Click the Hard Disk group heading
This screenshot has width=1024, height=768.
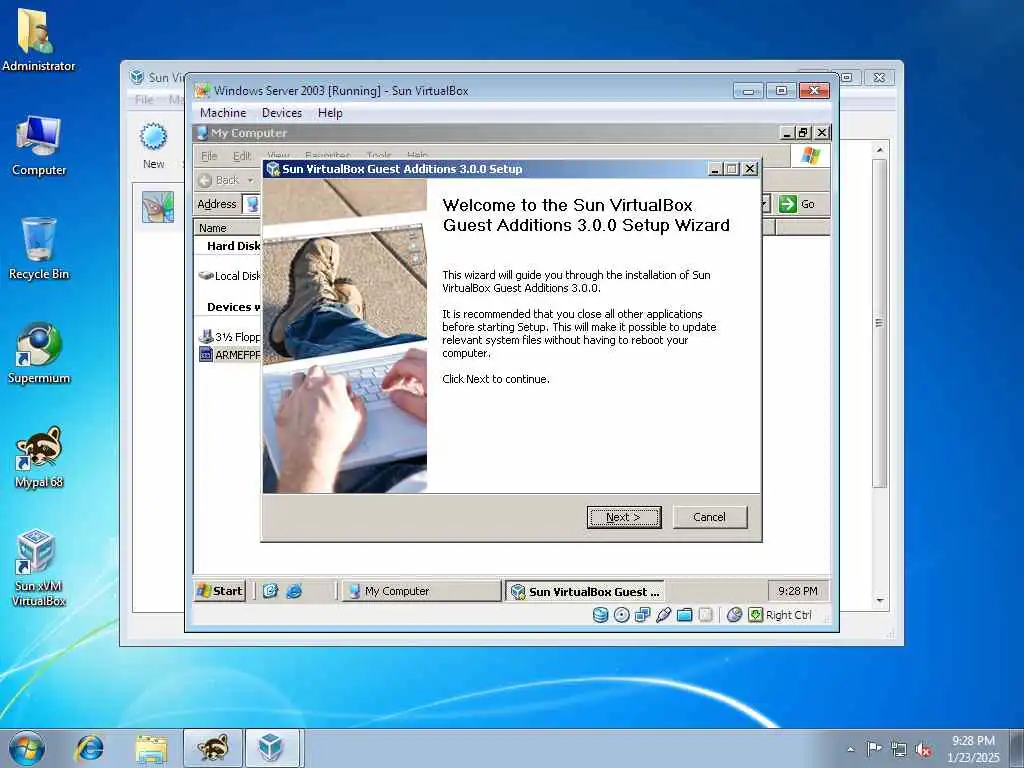click(x=233, y=246)
